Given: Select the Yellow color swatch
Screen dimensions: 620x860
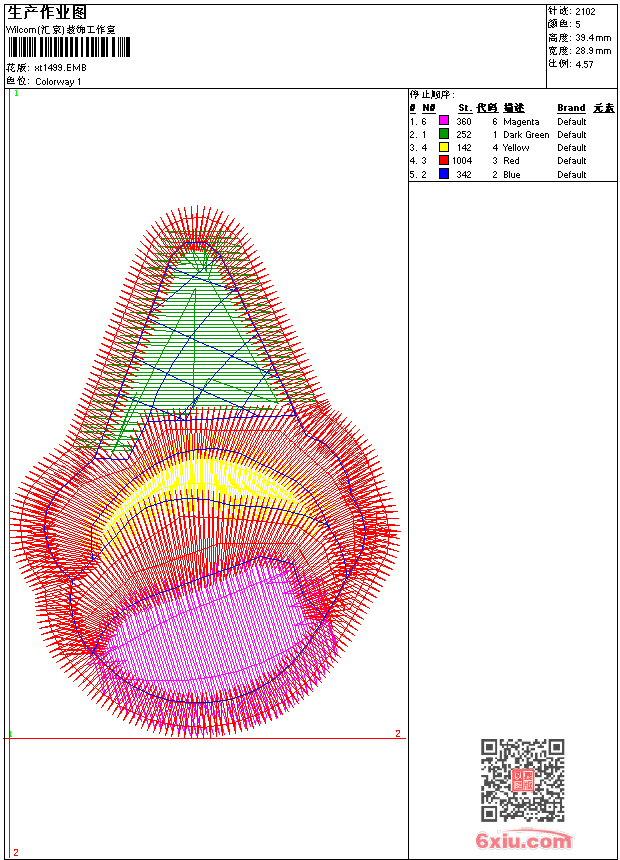Looking at the screenshot, I should tap(444, 148).
